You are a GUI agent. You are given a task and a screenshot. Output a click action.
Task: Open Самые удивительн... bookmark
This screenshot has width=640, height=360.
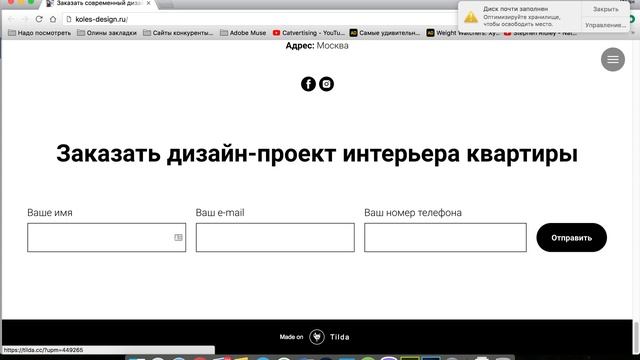click(x=385, y=33)
